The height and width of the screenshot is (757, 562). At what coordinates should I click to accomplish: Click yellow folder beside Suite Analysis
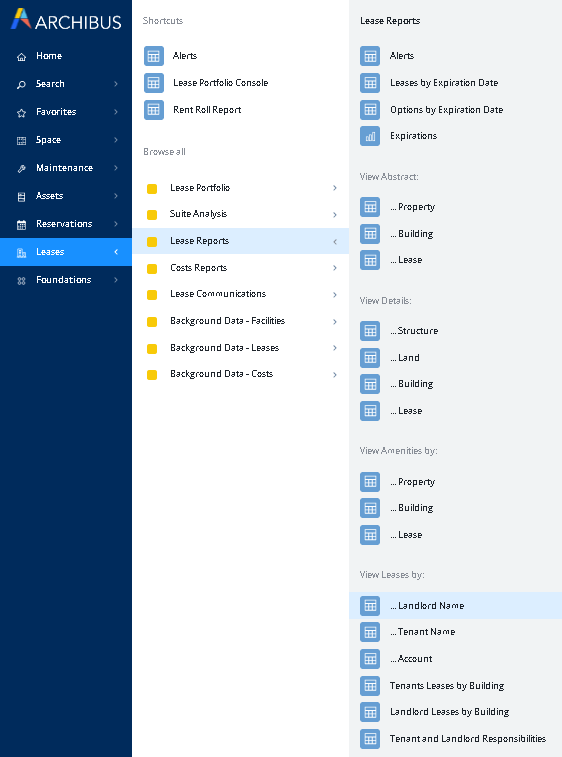click(x=152, y=215)
